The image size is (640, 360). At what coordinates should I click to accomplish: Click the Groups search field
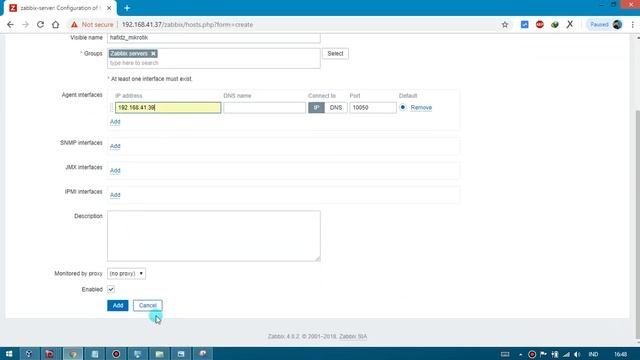(x=214, y=63)
